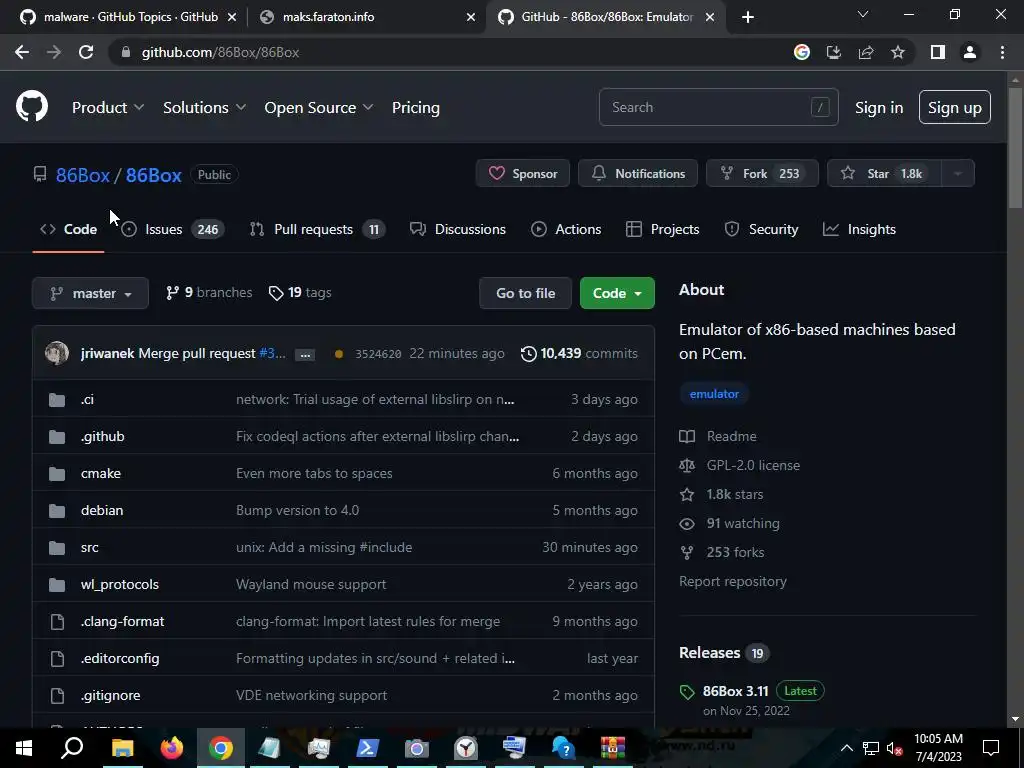Image resolution: width=1024 pixels, height=768 pixels.
Task: Click the Sign in link
Action: (x=879, y=108)
